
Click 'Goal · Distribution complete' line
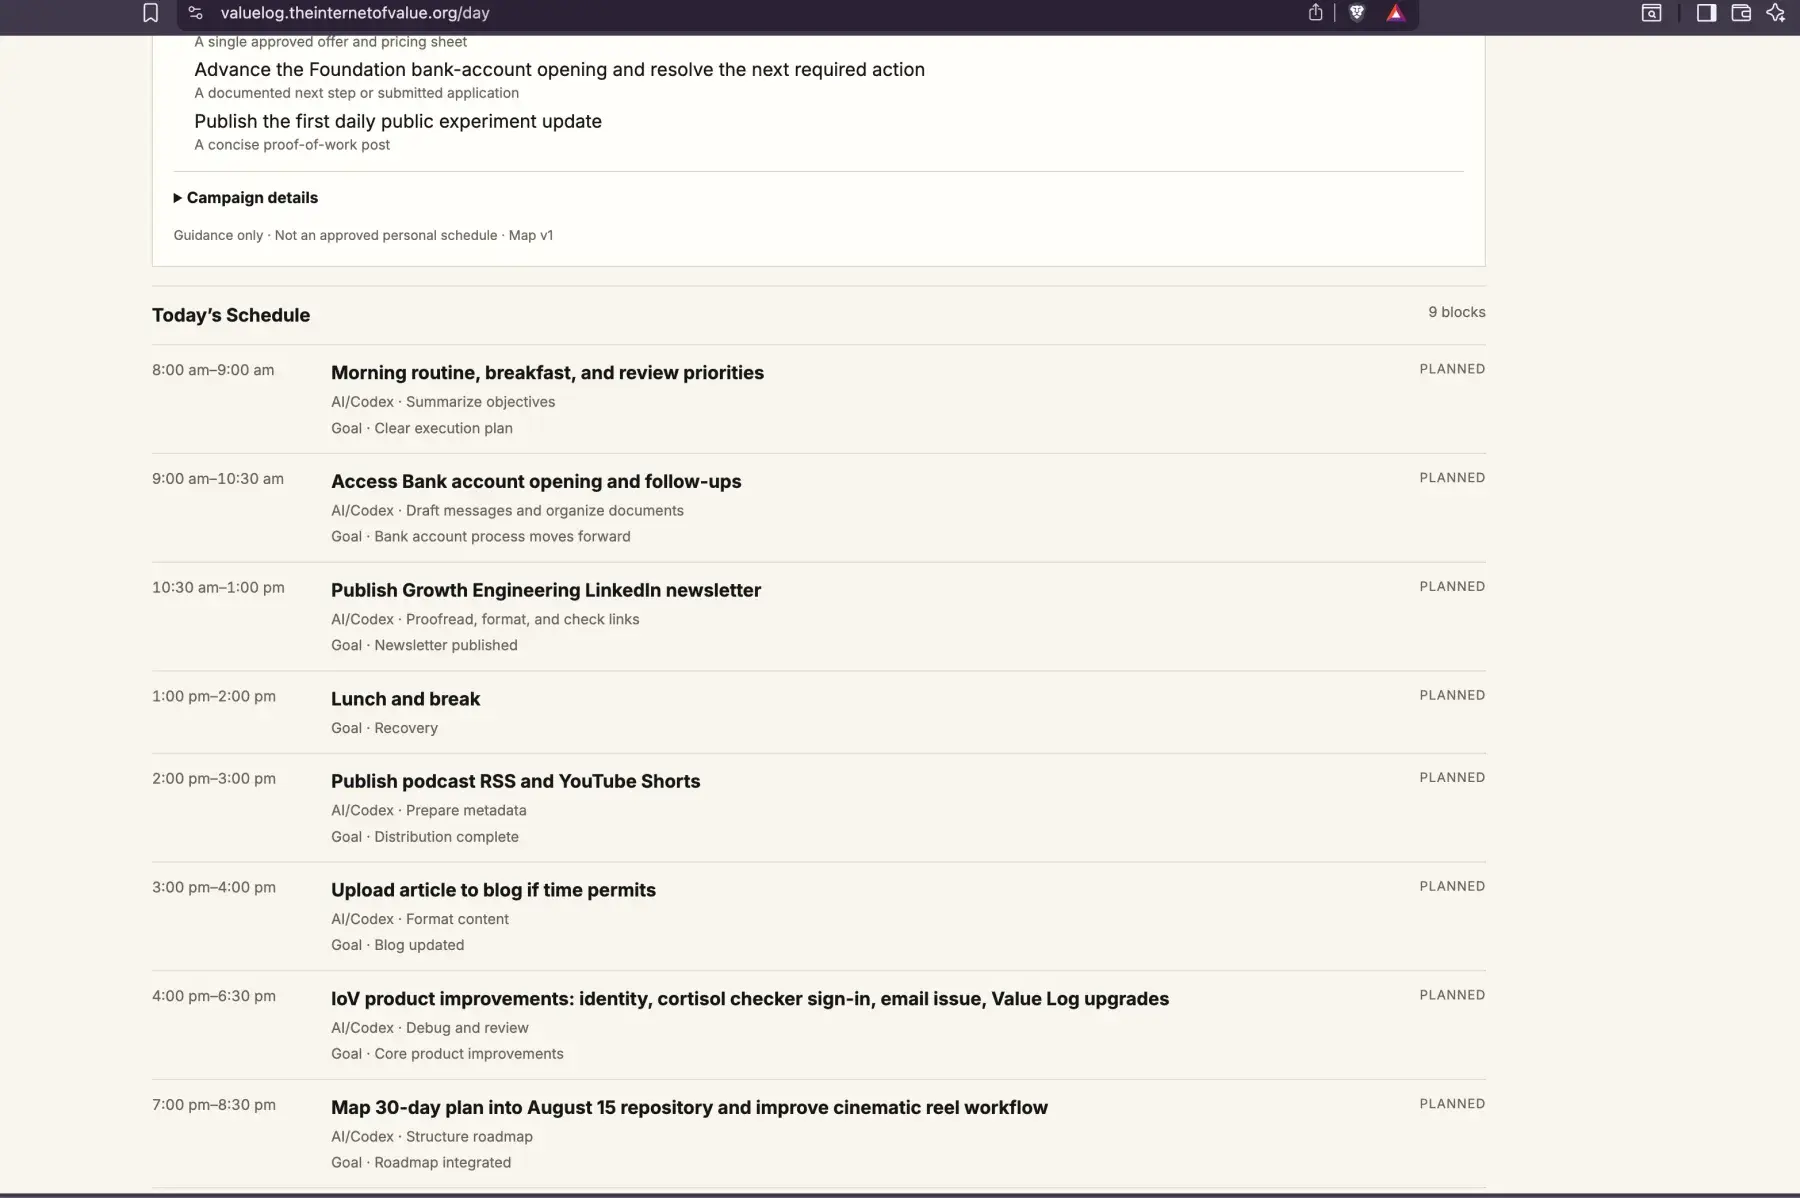point(425,837)
